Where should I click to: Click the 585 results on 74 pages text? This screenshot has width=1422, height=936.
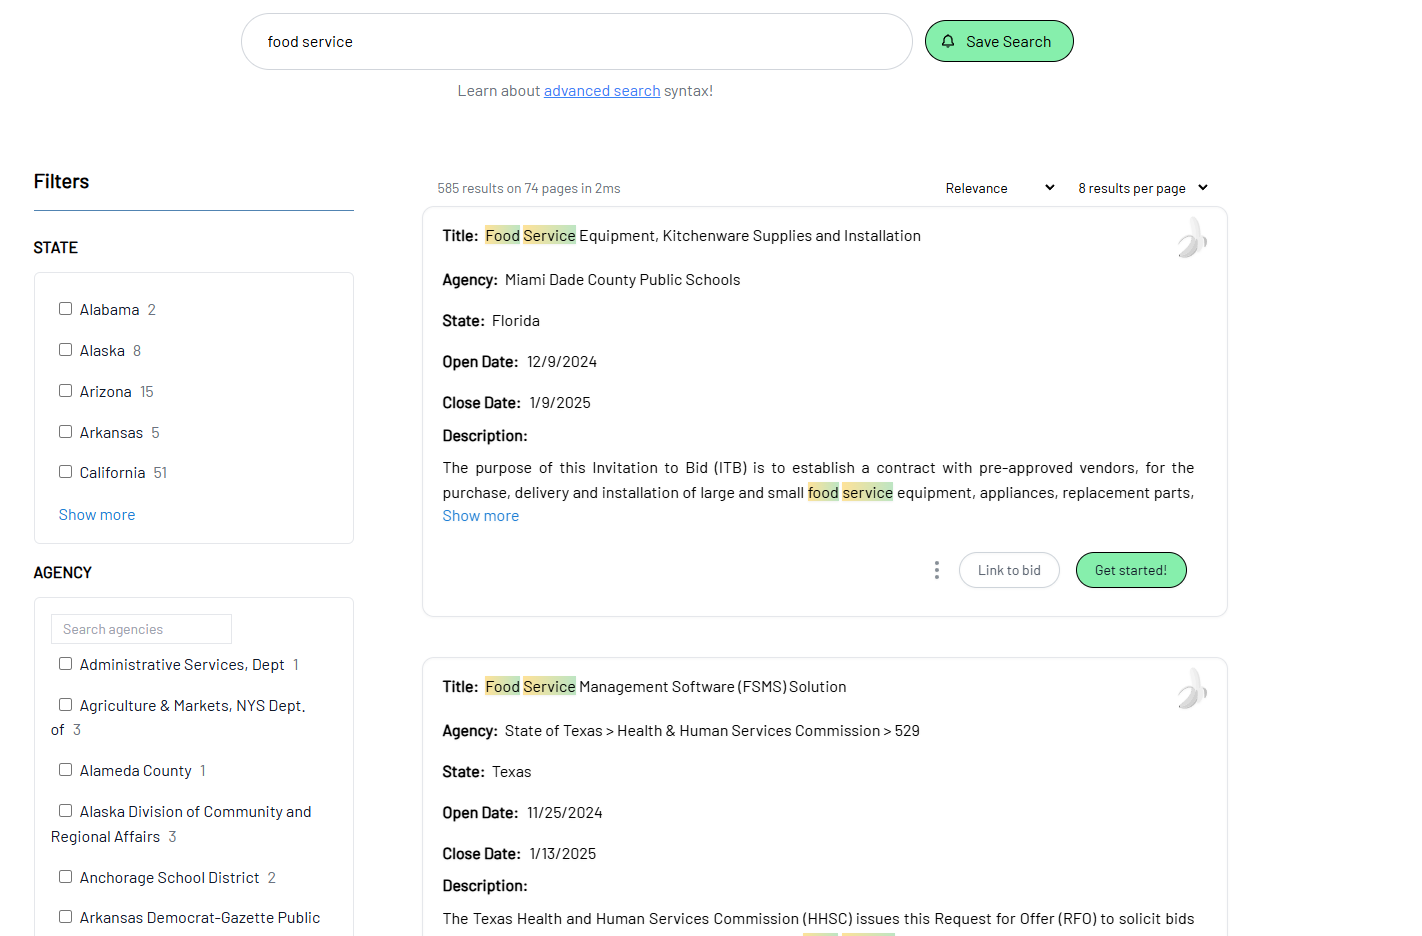529,189
